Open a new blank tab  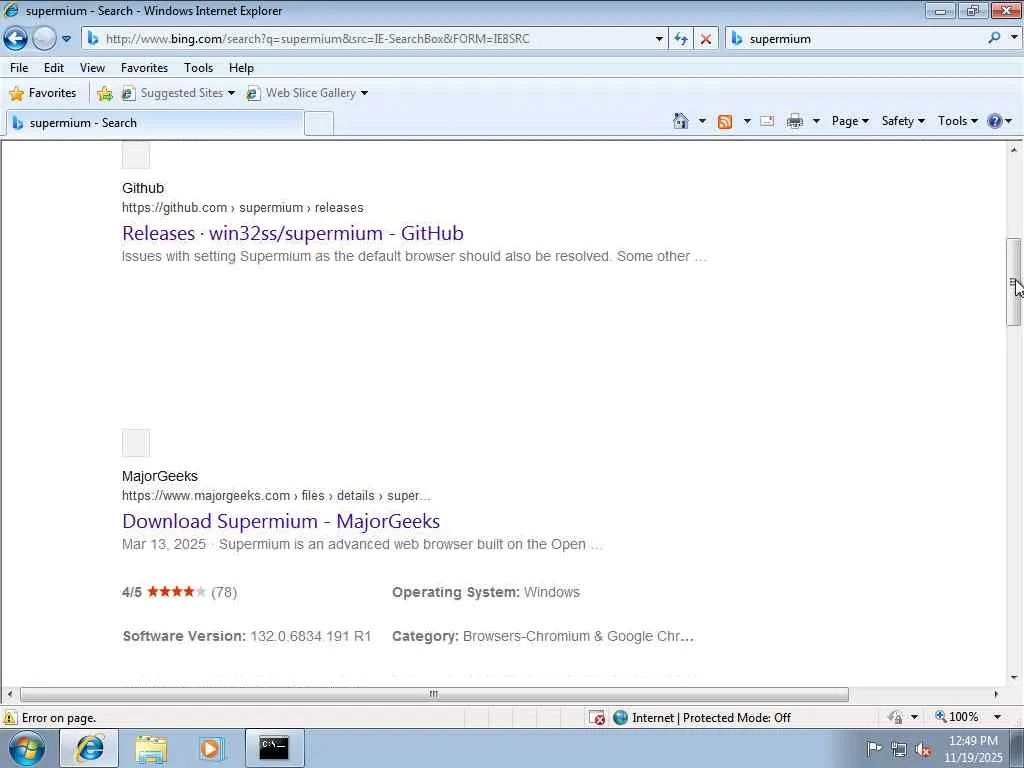point(319,123)
